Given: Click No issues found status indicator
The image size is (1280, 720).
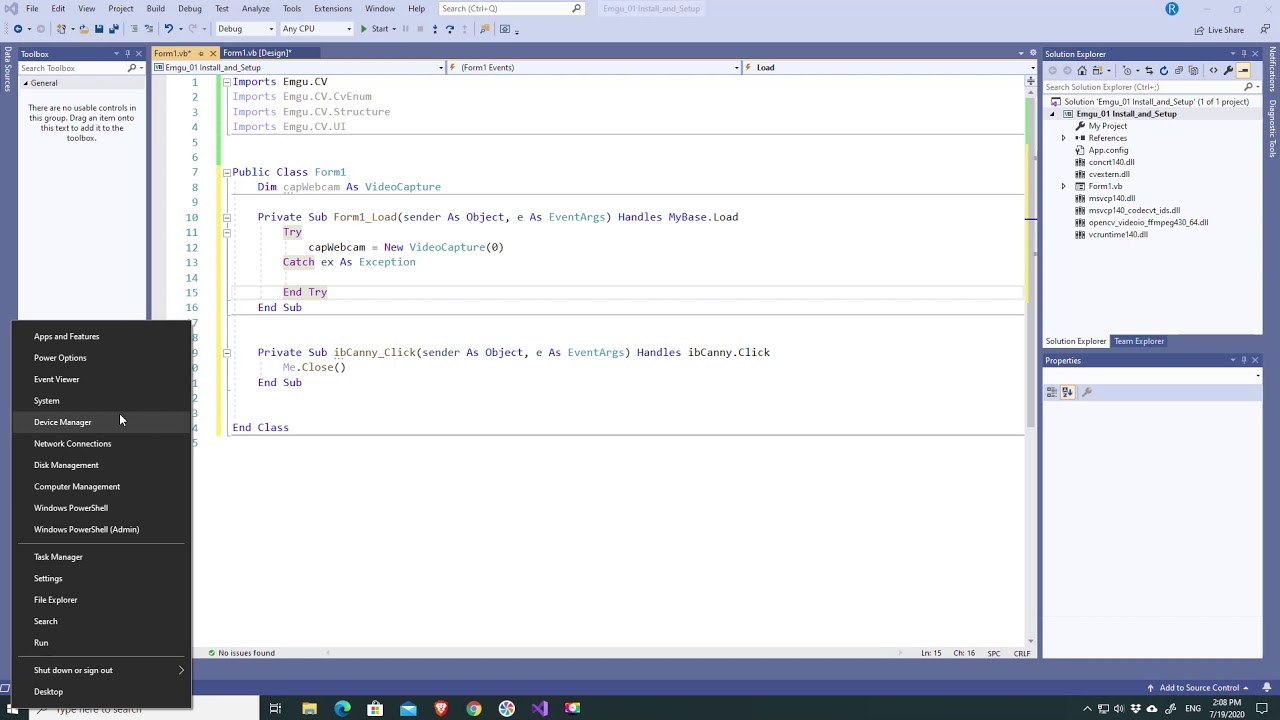Looking at the screenshot, I should pyautogui.click(x=242, y=653).
